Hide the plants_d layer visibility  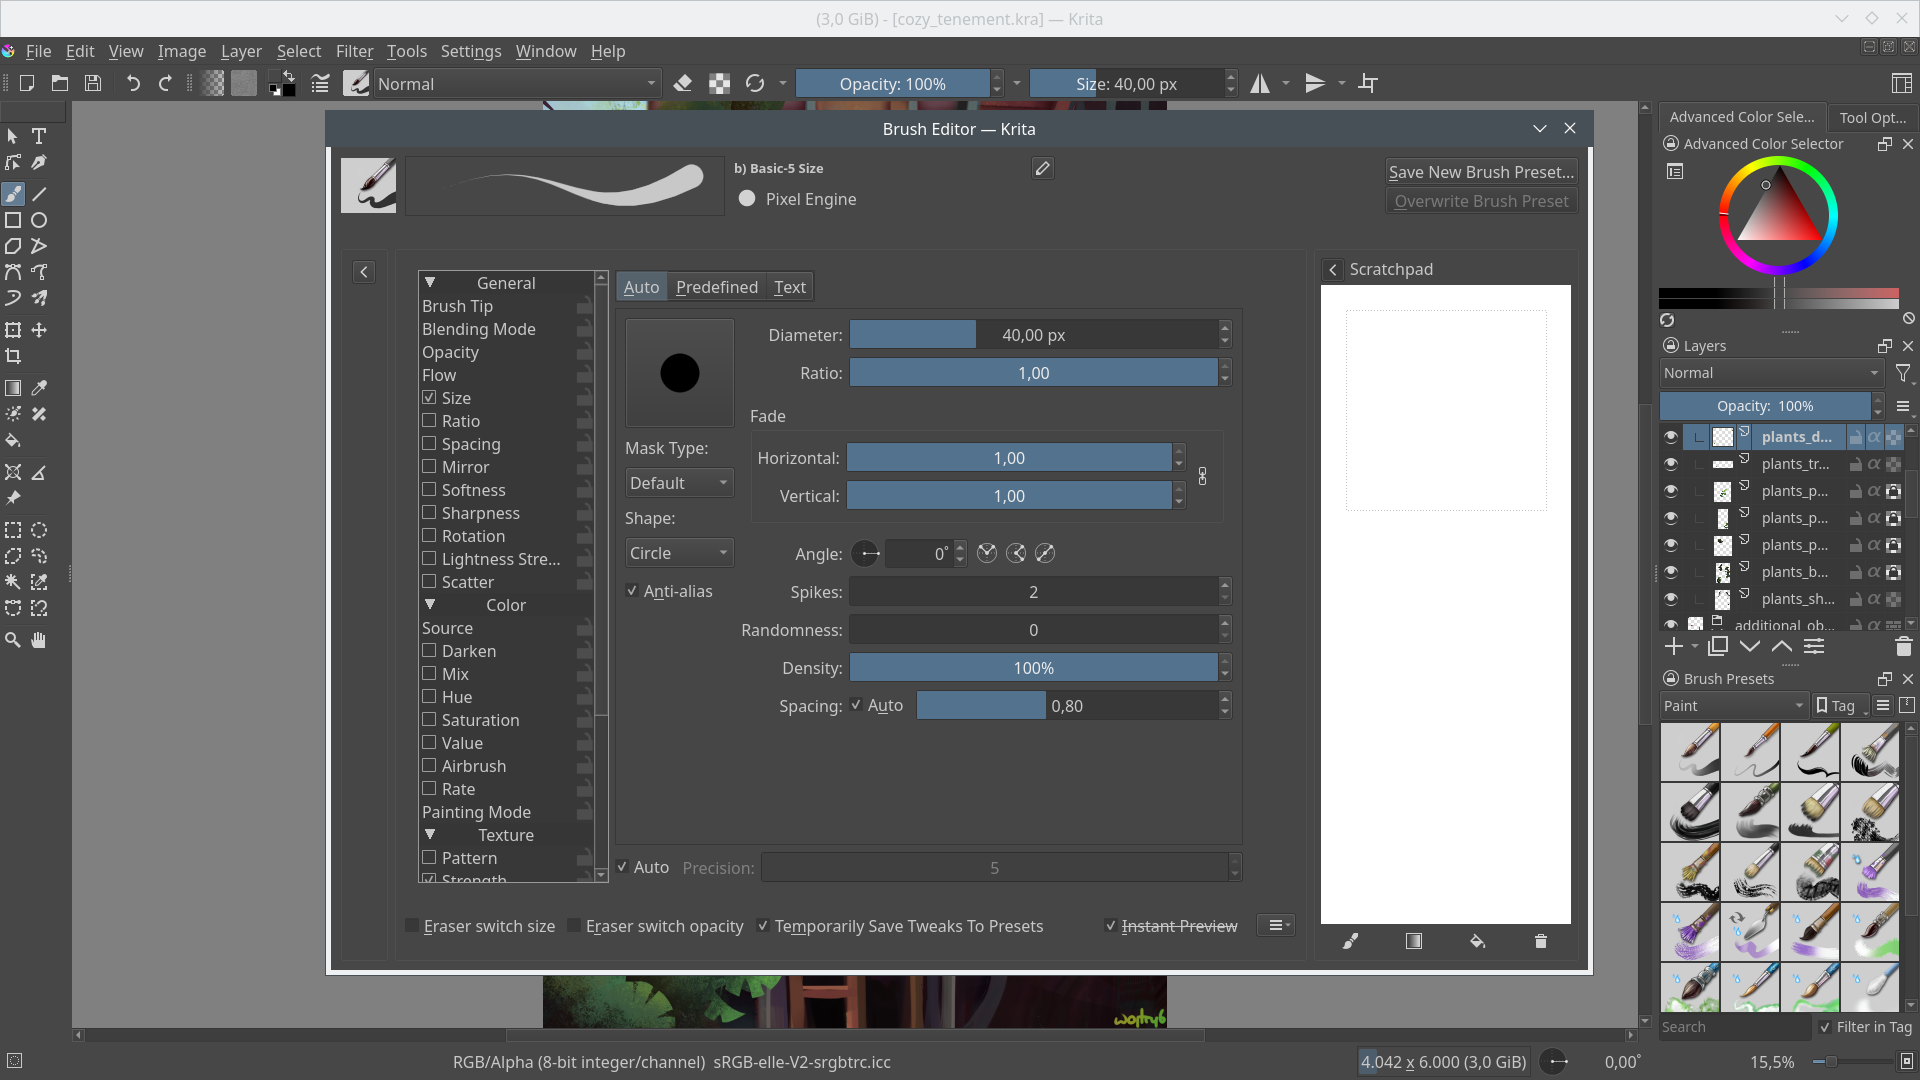pos(1672,436)
